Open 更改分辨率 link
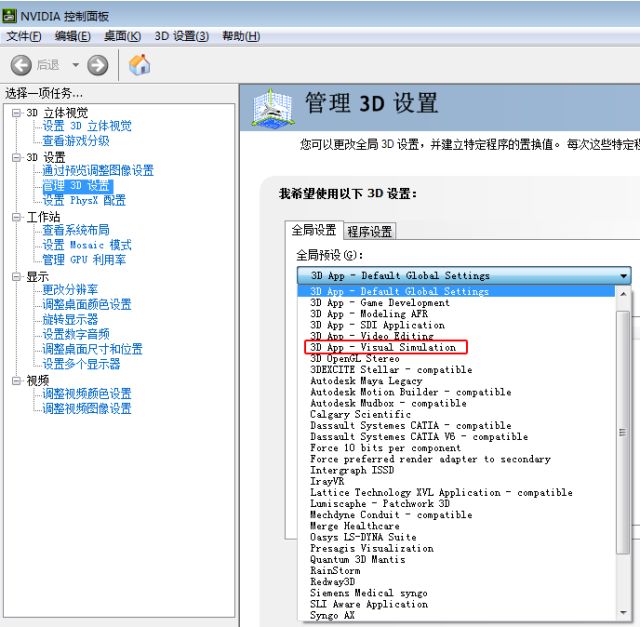 [70, 289]
